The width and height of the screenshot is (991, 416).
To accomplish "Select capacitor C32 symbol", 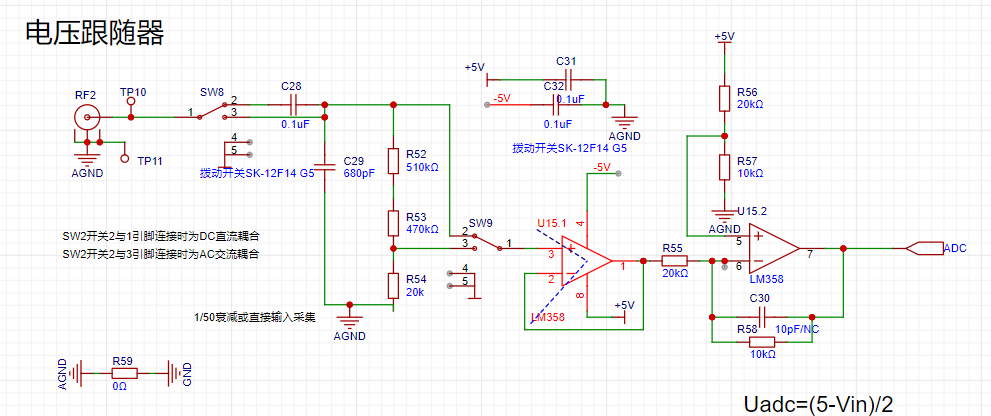I will coord(557,103).
